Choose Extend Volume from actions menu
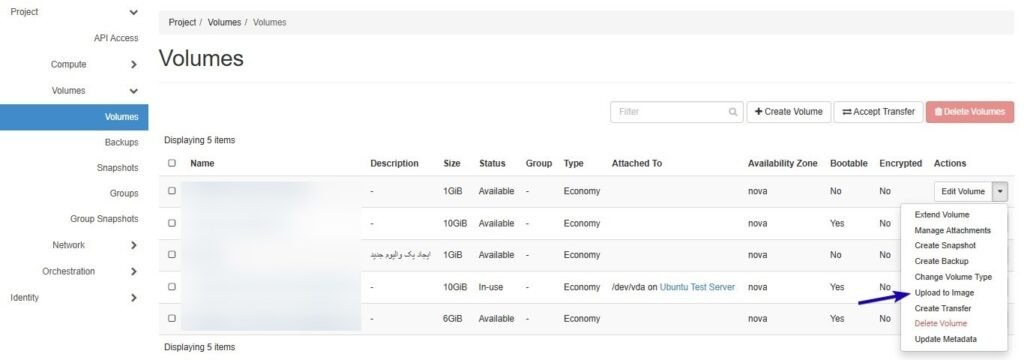1024x360 pixels. pyautogui.click(x=942, y=214)
